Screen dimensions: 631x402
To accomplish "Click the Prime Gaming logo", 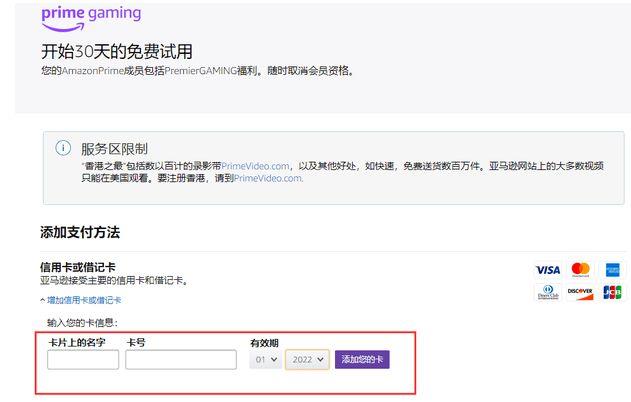I will (x=90, y=16).
